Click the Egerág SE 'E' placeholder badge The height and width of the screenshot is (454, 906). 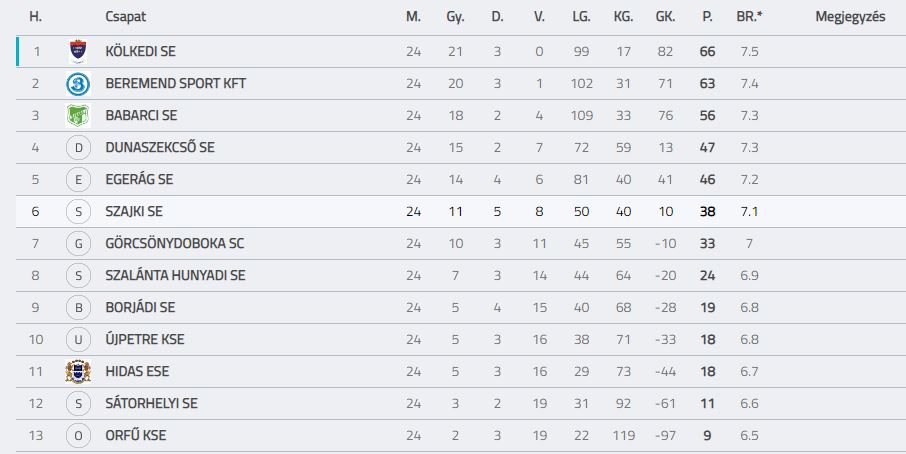(79, 180)
